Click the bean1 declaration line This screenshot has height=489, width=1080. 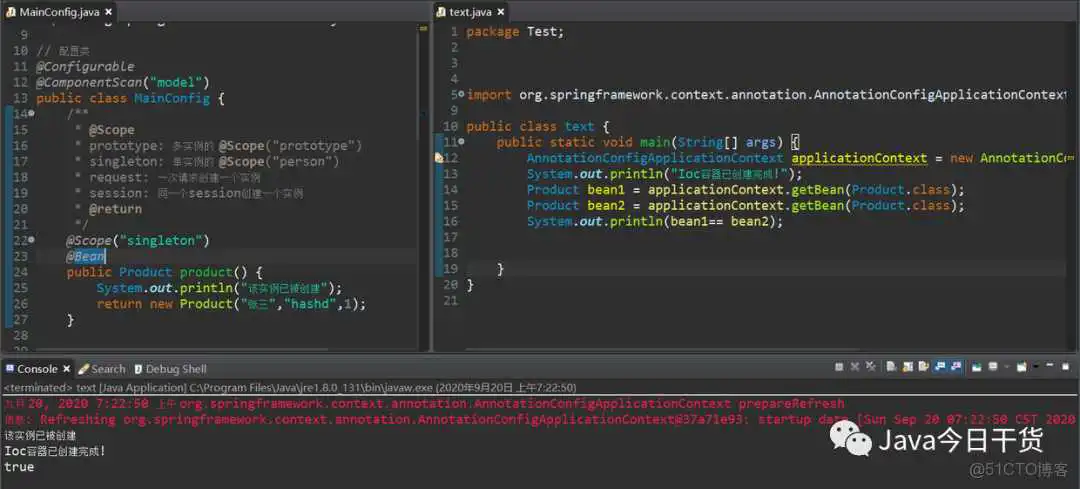click(746, 189)
